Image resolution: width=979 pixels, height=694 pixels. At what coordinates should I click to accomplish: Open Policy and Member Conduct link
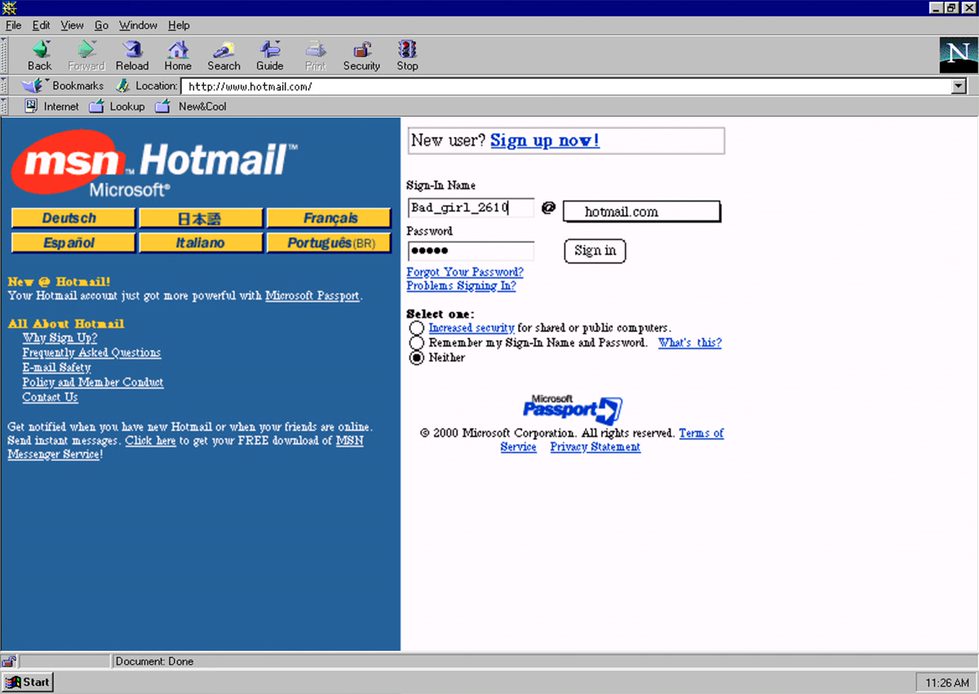[93, 382]
